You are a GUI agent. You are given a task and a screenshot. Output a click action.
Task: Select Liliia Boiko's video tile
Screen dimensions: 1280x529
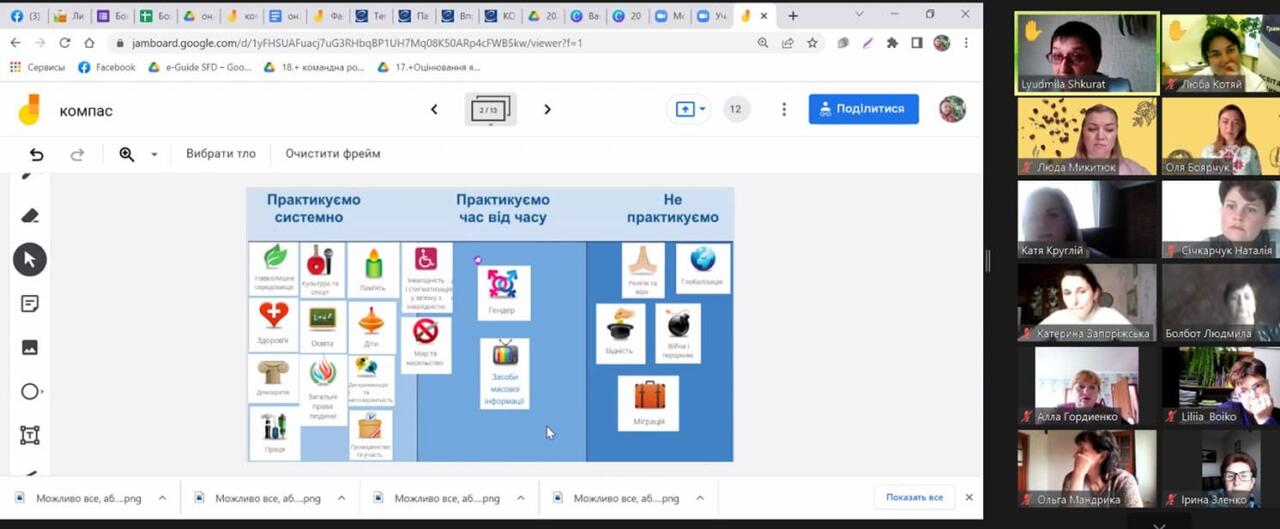coord(1221,386)
